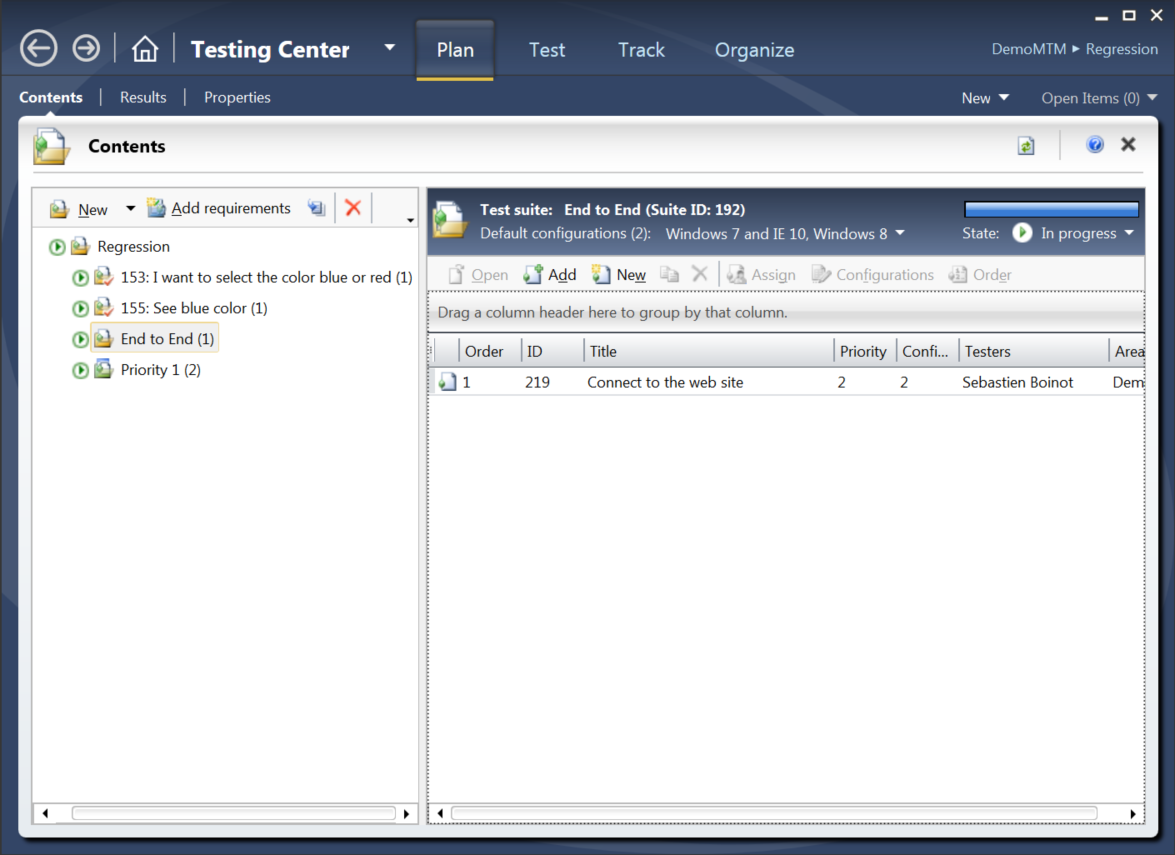This screenshot has width=1175, height=855.
Task: Click the New test case icon in suite toolbar
Action: pyautogui.click(x=601, y=274)
